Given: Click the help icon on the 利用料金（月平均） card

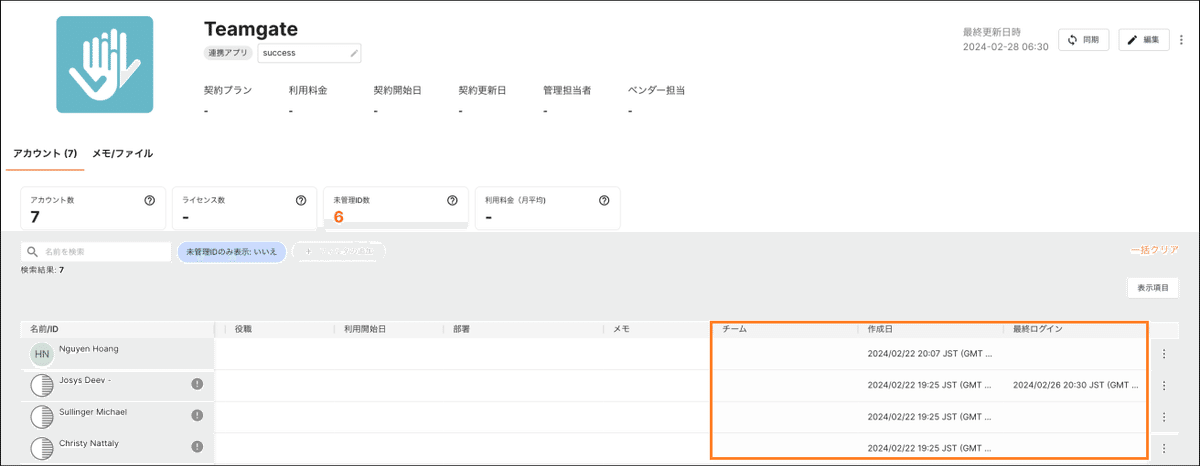Looking at the screenshot, I should click(x=604, y=200).
